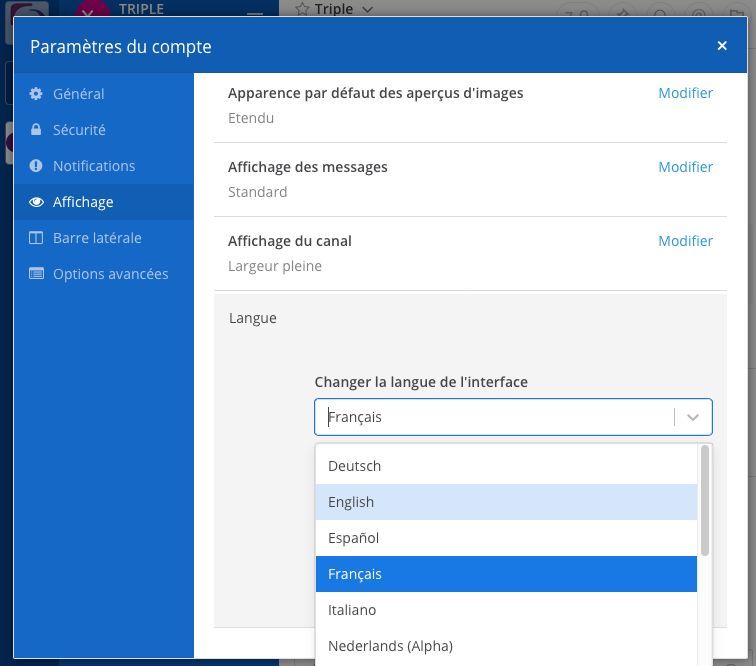The width and height of the screenshot is (756, 666).
Task: Toggle the language dropdown chevron arrow
Action: click(x=693, y=417)
